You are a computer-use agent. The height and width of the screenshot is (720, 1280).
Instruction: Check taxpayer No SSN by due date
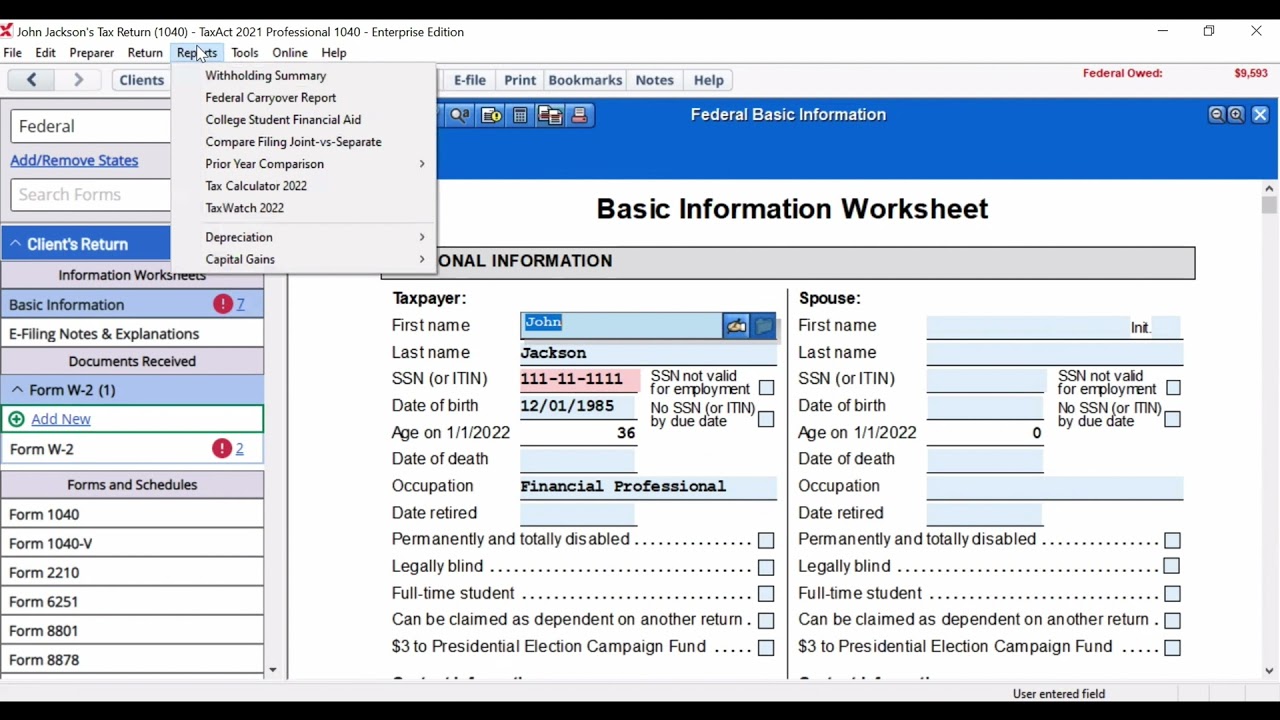(766, 420)
